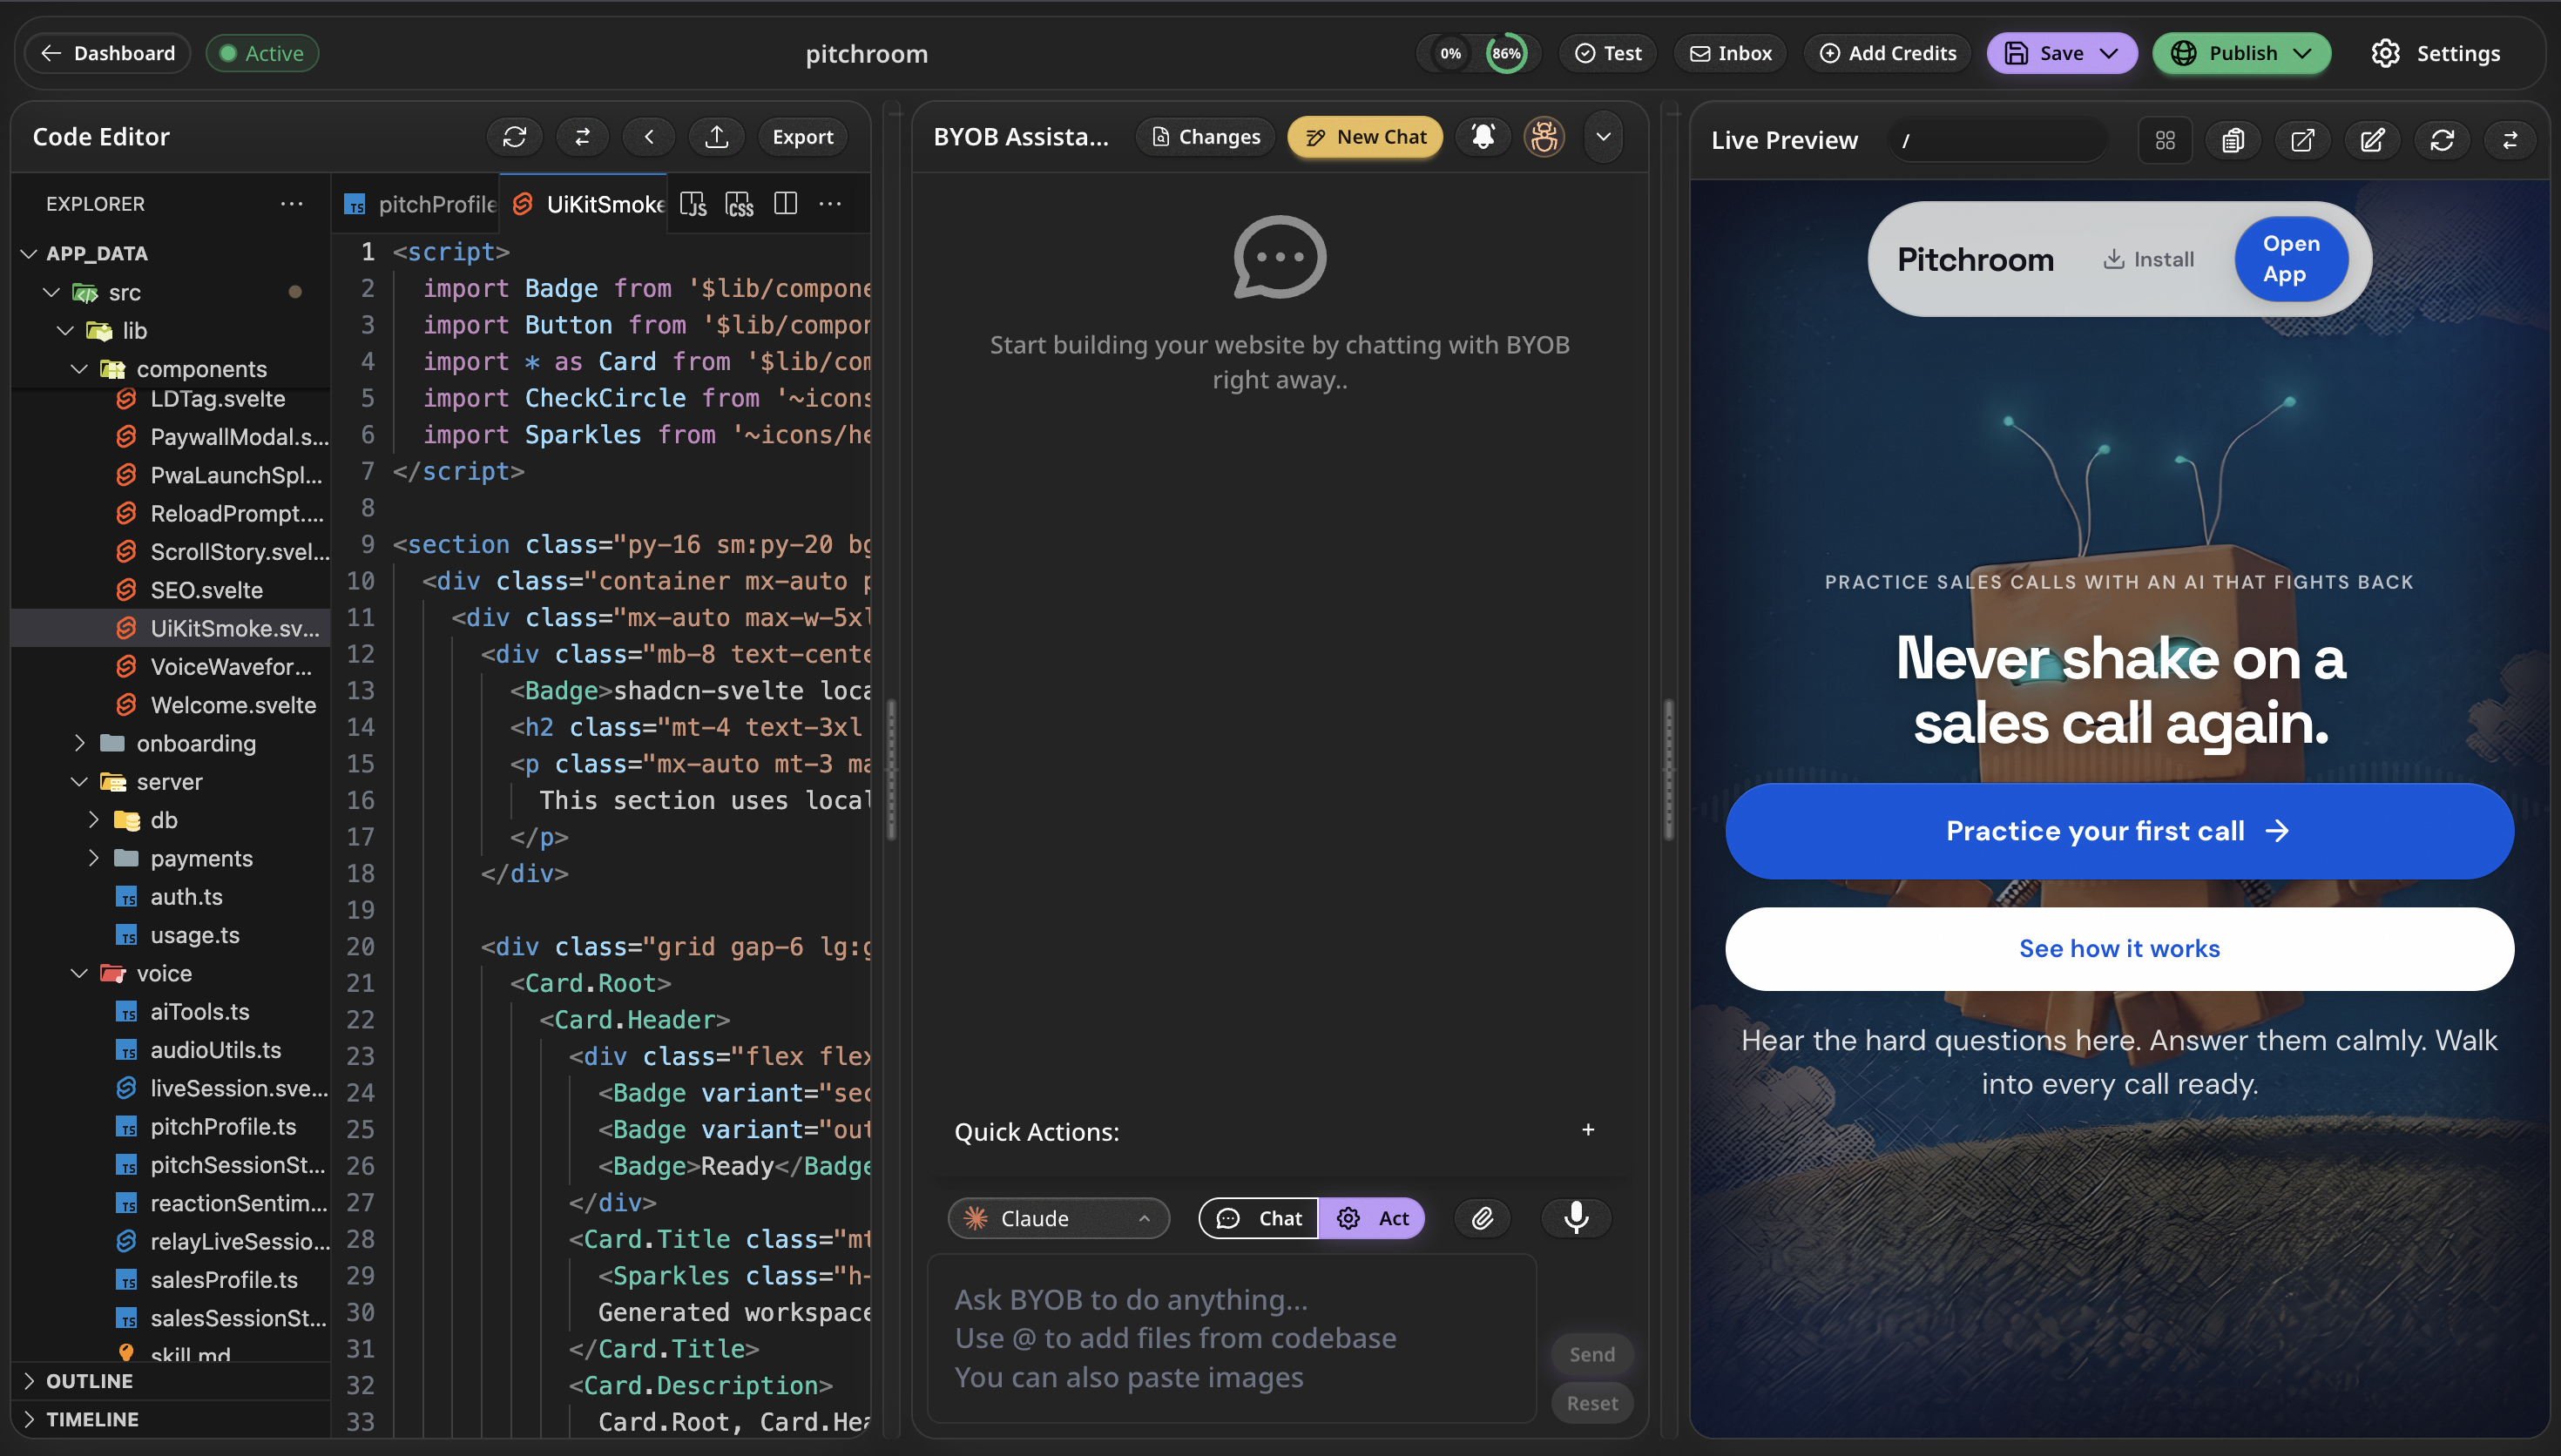Open the CSS file shortcut icon in tab bar
Image resolution: width=2561 pixels, height=1456 pixels.
point(739,204)
